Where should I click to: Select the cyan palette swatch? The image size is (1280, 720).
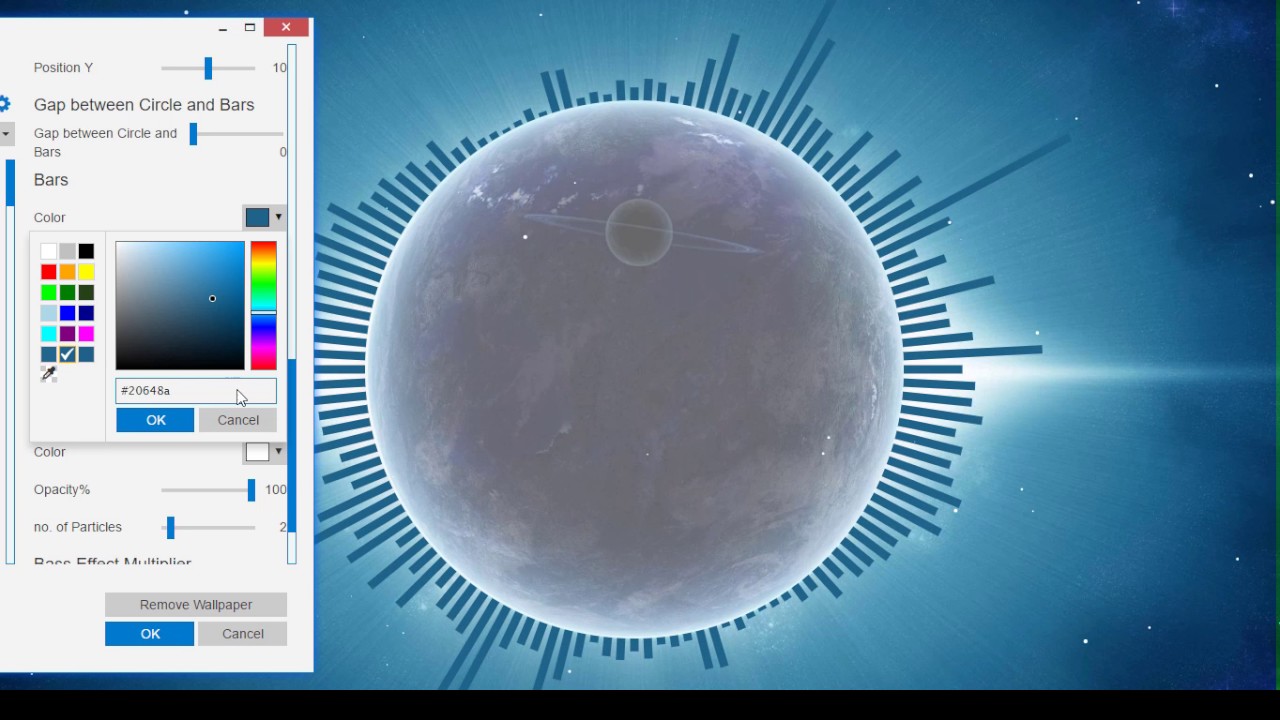(48, 334)
